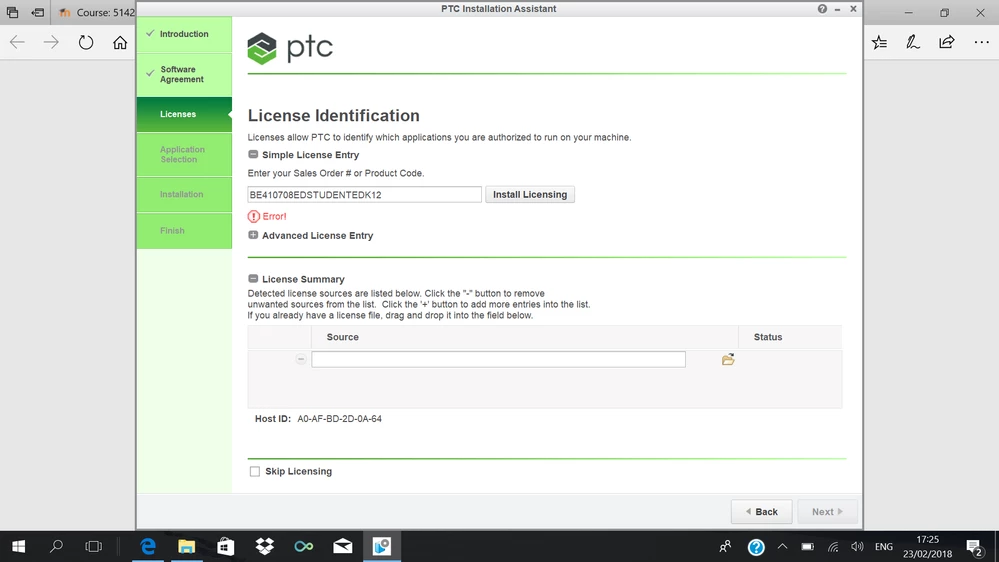Open the license file browse folder icon
999x562 pixels.
pyautogui.click(x=728, y=359)
